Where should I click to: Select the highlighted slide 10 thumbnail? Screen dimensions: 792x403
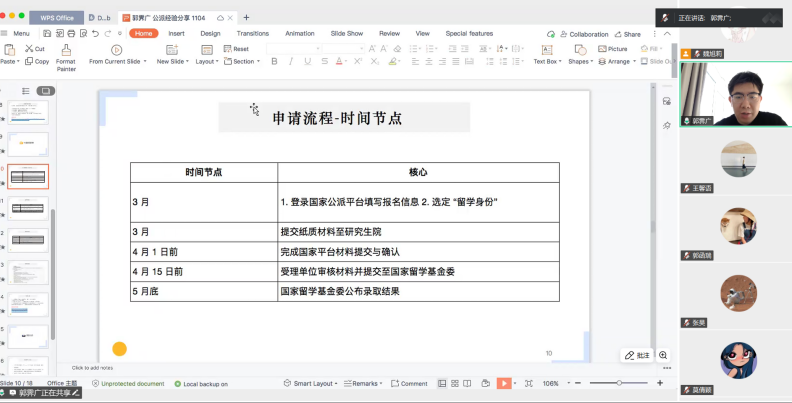click(x=29, y=176)
